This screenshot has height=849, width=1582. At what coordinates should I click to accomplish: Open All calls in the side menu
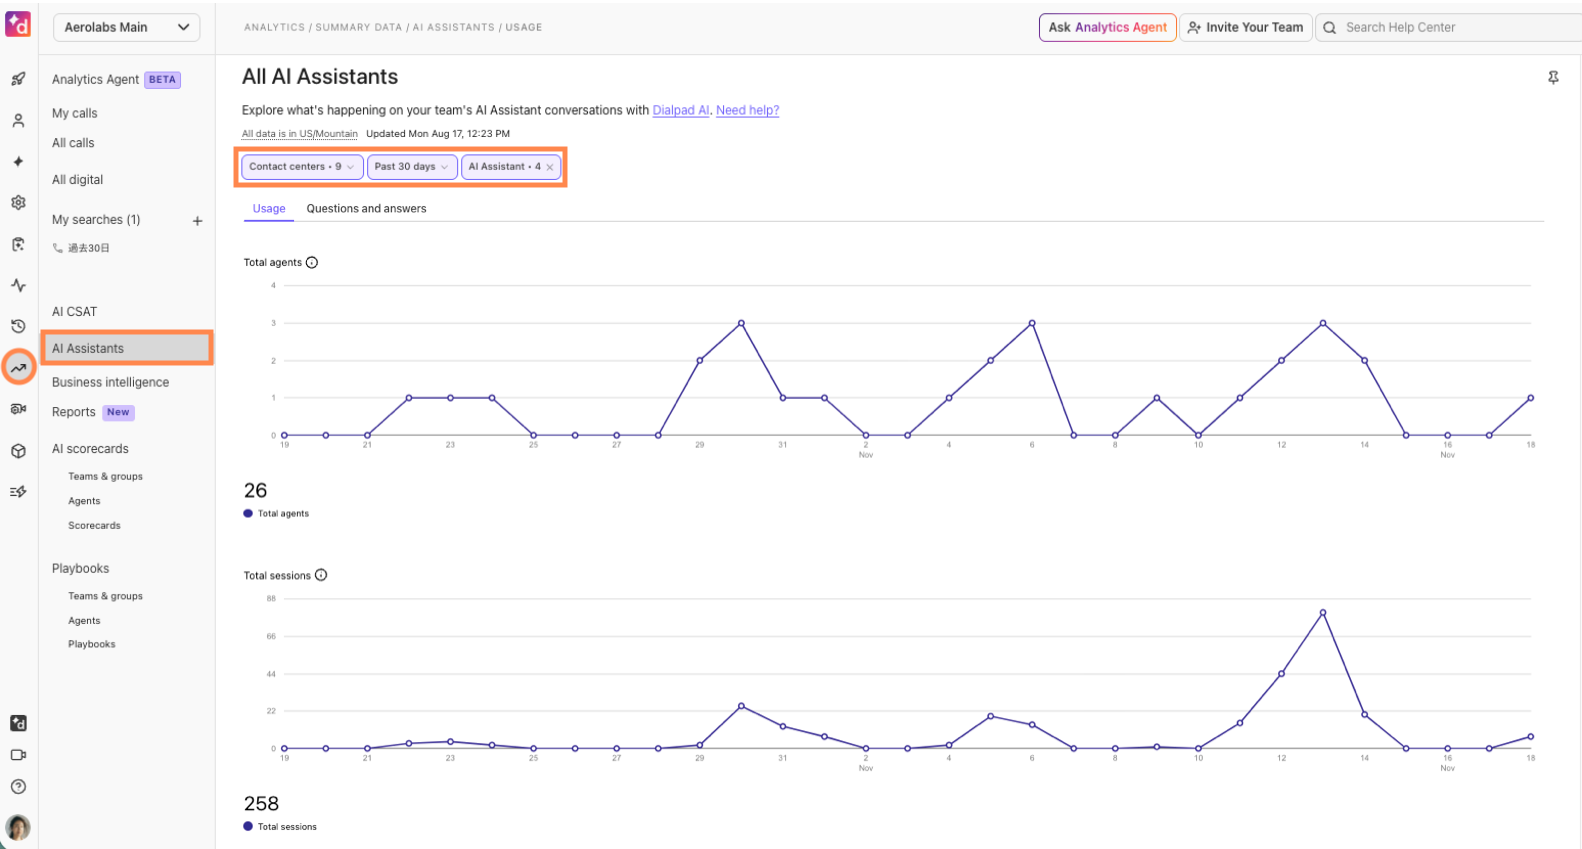coord(73,143)
